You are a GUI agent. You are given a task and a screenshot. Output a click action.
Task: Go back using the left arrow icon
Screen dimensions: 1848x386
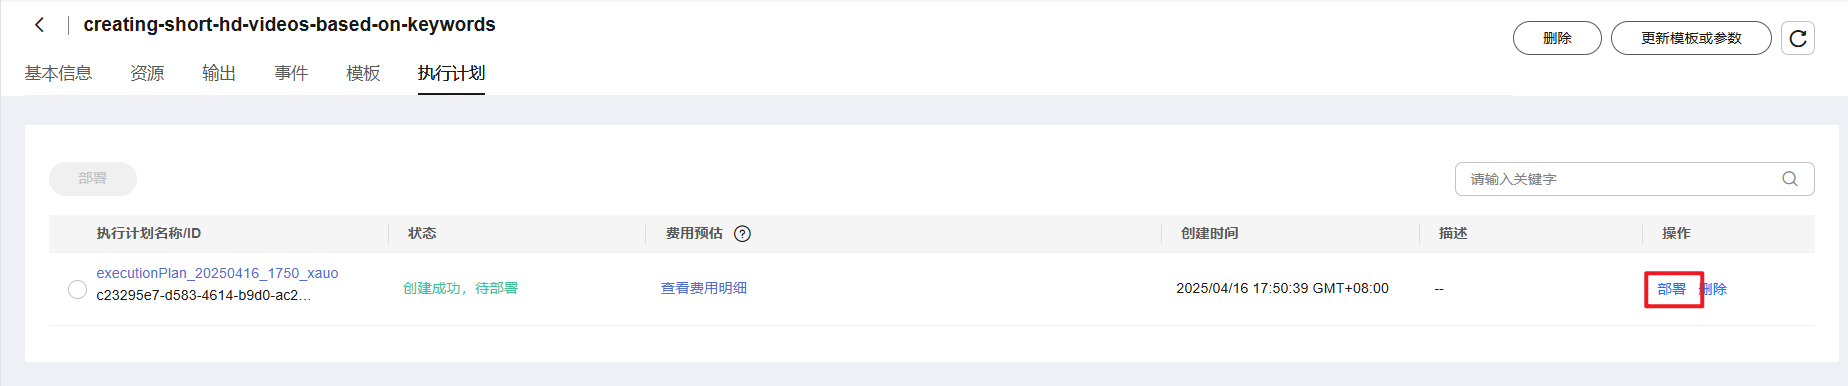tap(39, 25)
